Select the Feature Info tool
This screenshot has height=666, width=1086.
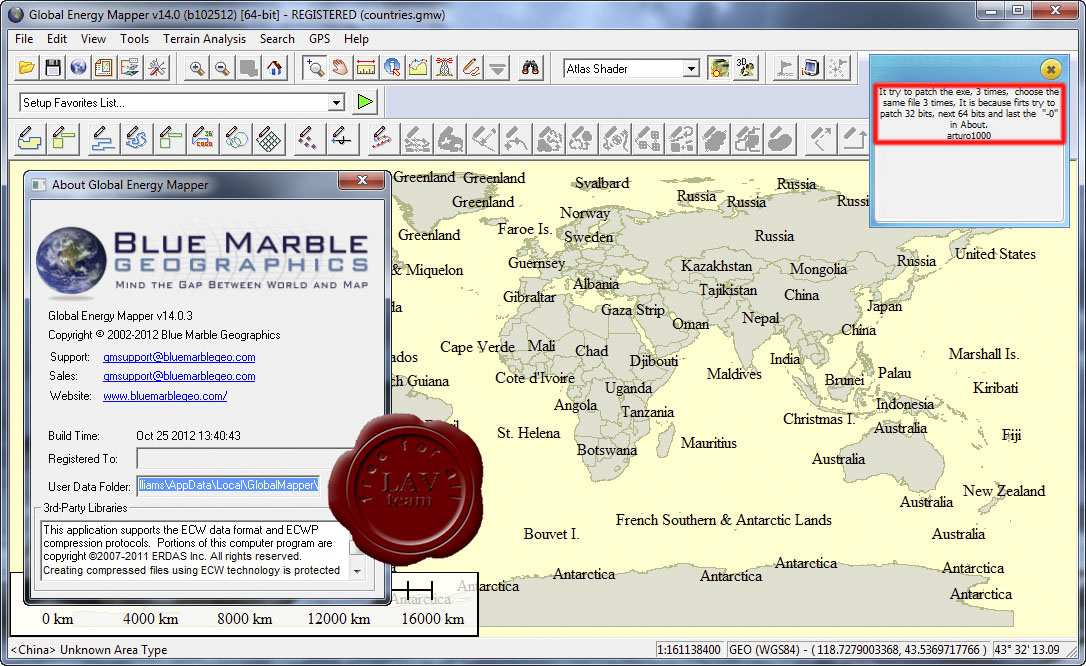point(392,68)
